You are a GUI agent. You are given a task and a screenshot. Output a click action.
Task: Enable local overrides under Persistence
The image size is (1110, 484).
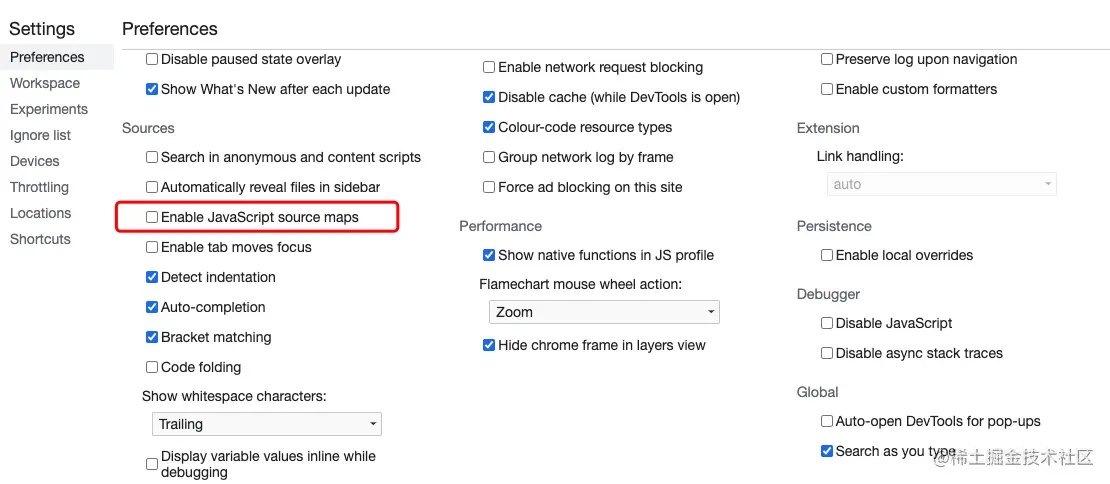click(827, 255)
